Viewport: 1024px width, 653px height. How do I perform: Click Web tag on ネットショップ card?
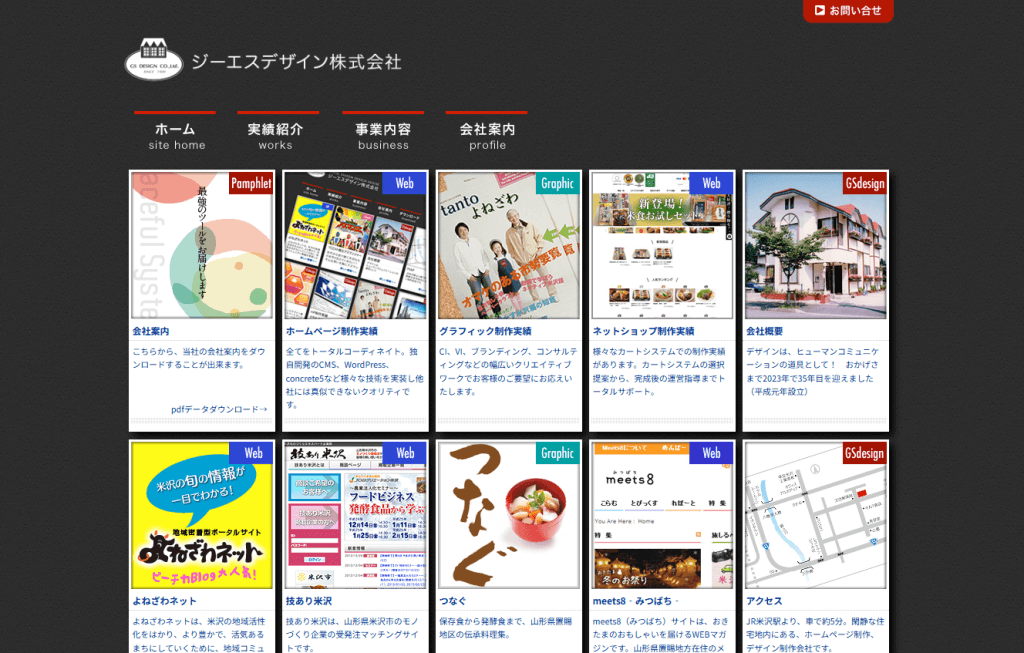711,183
